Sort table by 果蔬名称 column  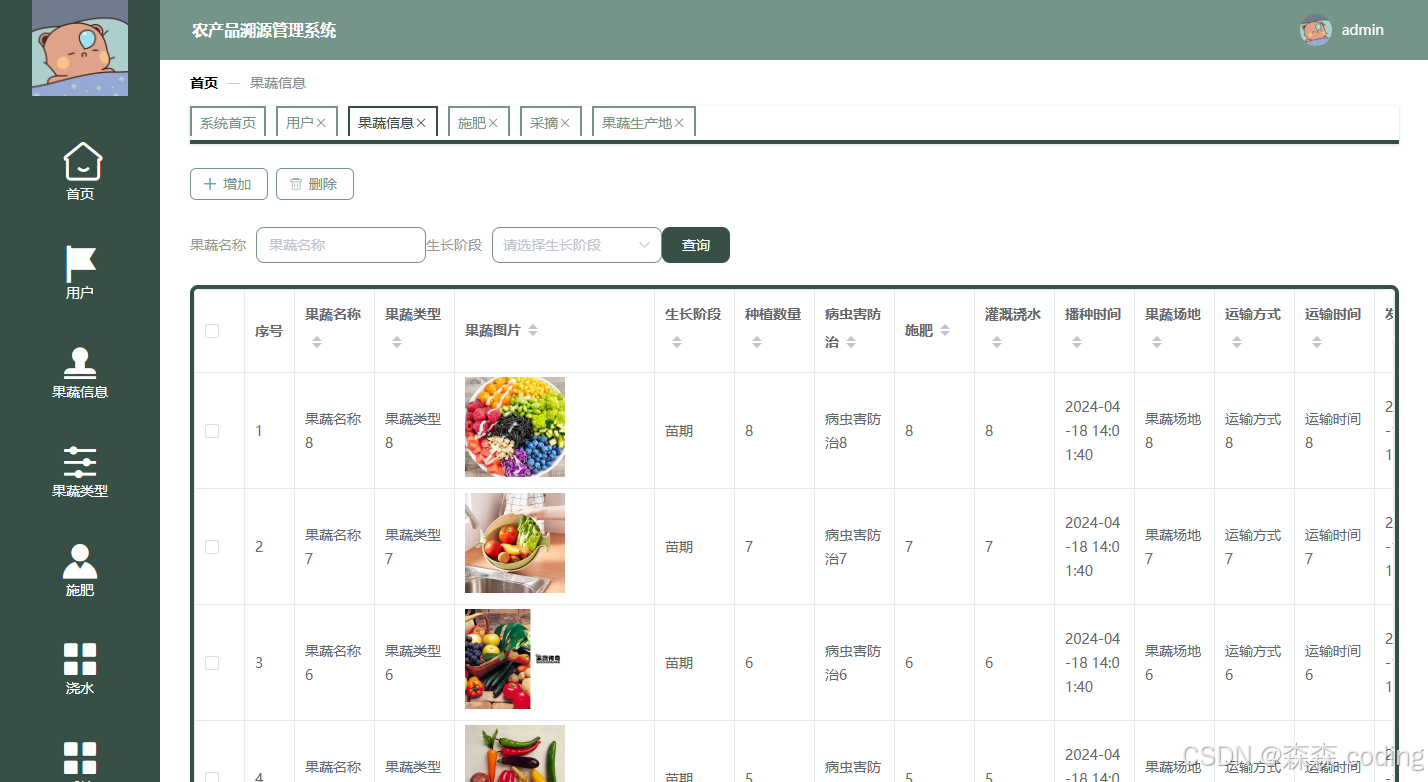[317, 342]
